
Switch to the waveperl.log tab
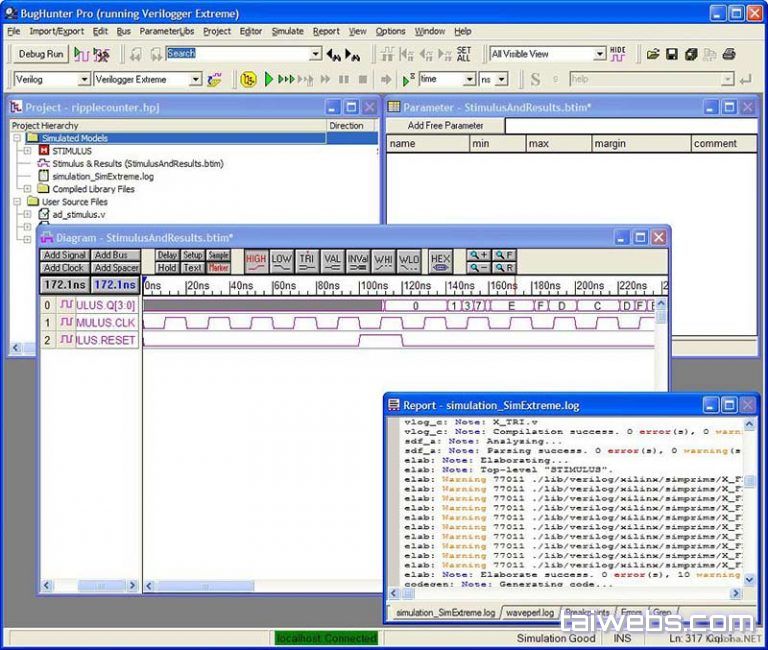pyautogui.click(x=530, y=612)
